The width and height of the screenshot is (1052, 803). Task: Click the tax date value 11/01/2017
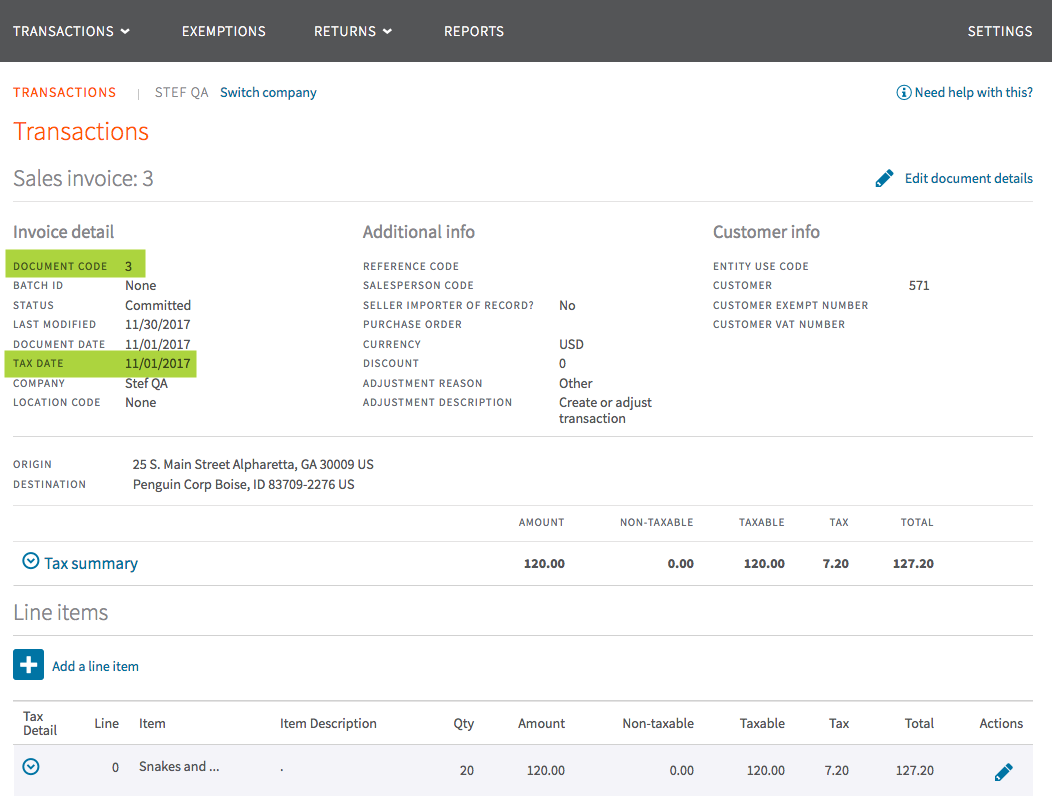(x=158, y=364)
